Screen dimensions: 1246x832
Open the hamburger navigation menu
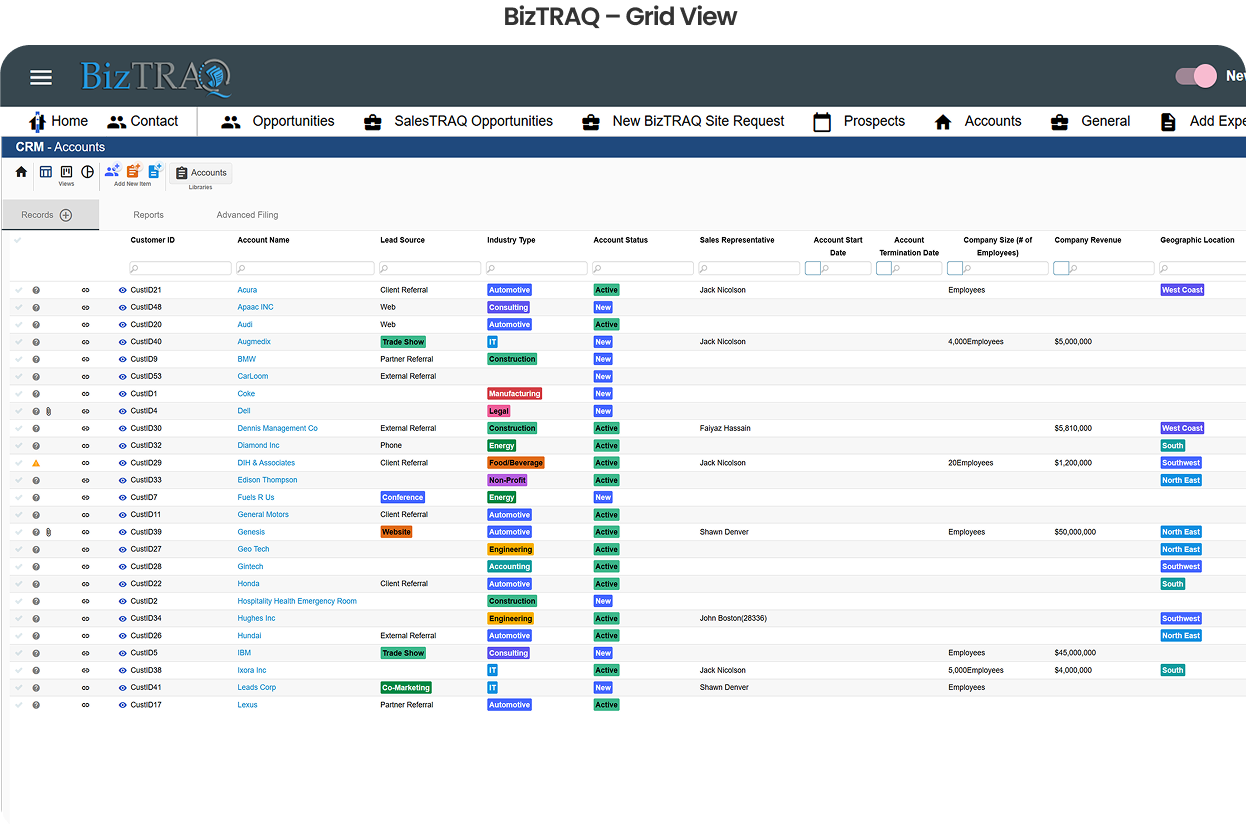click(41, 77)
